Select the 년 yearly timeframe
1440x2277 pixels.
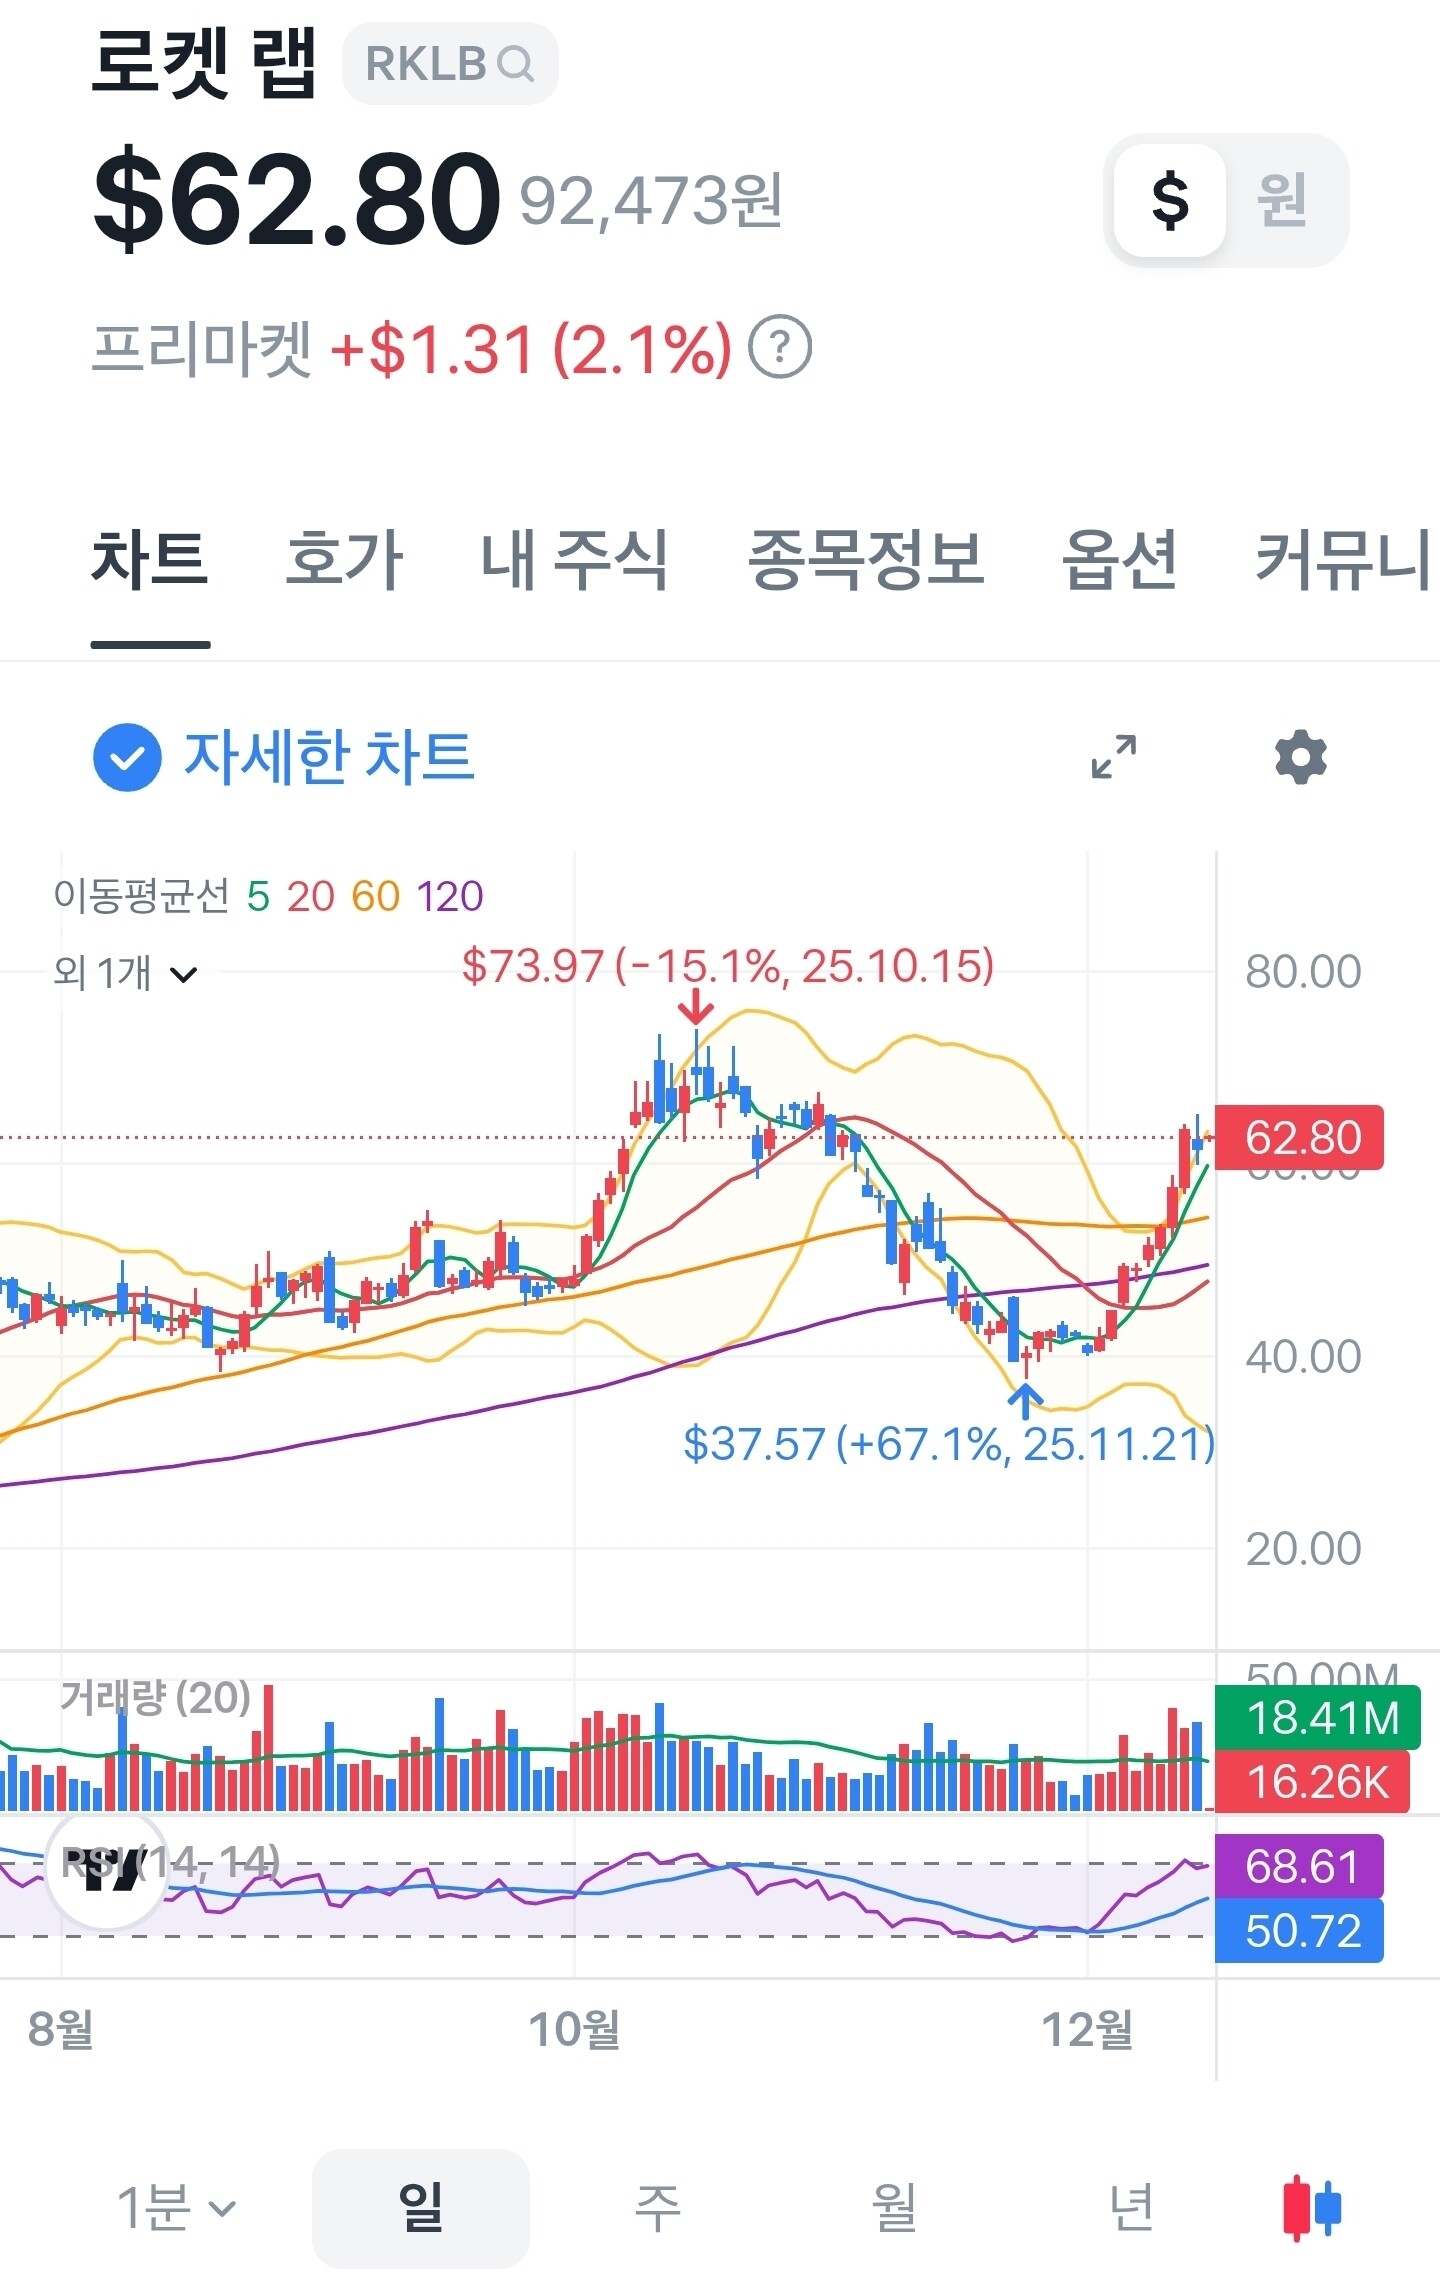[x=1131, y=2207]
